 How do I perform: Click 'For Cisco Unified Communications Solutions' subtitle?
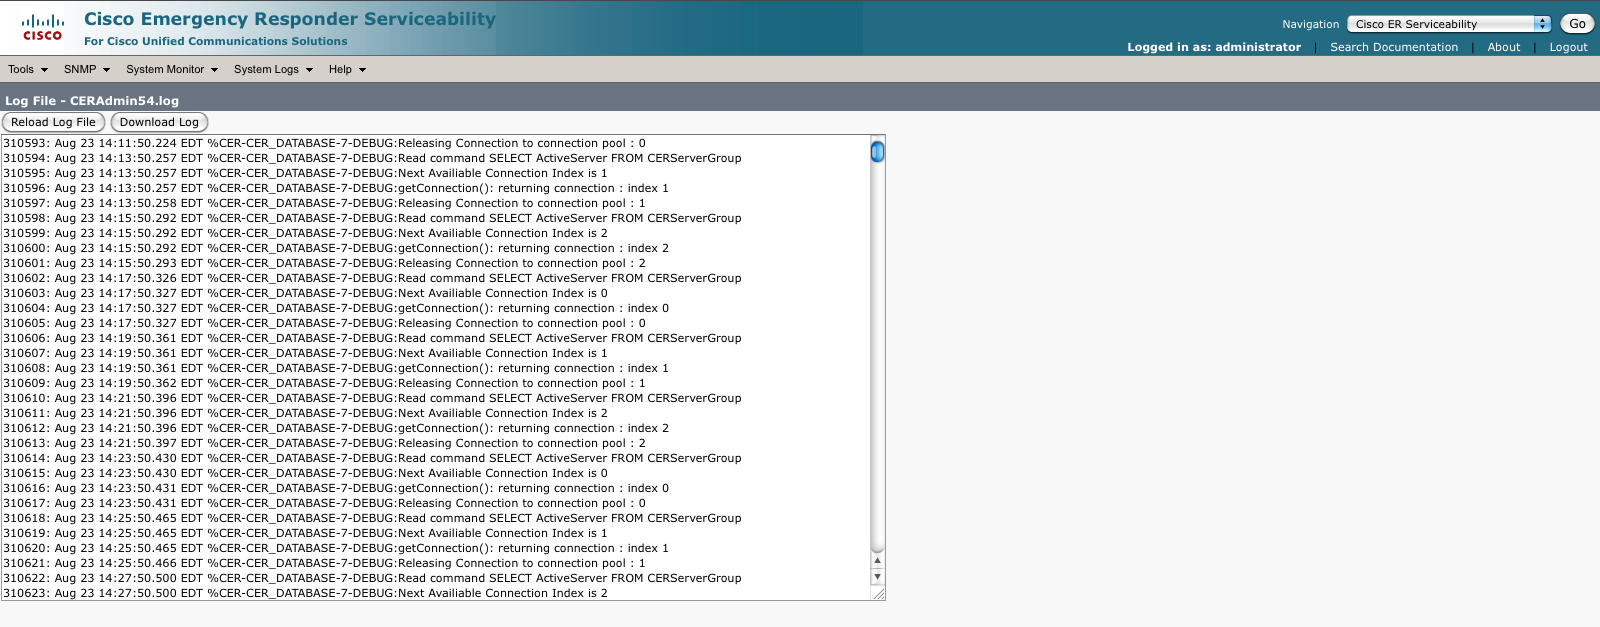point(216,41)
